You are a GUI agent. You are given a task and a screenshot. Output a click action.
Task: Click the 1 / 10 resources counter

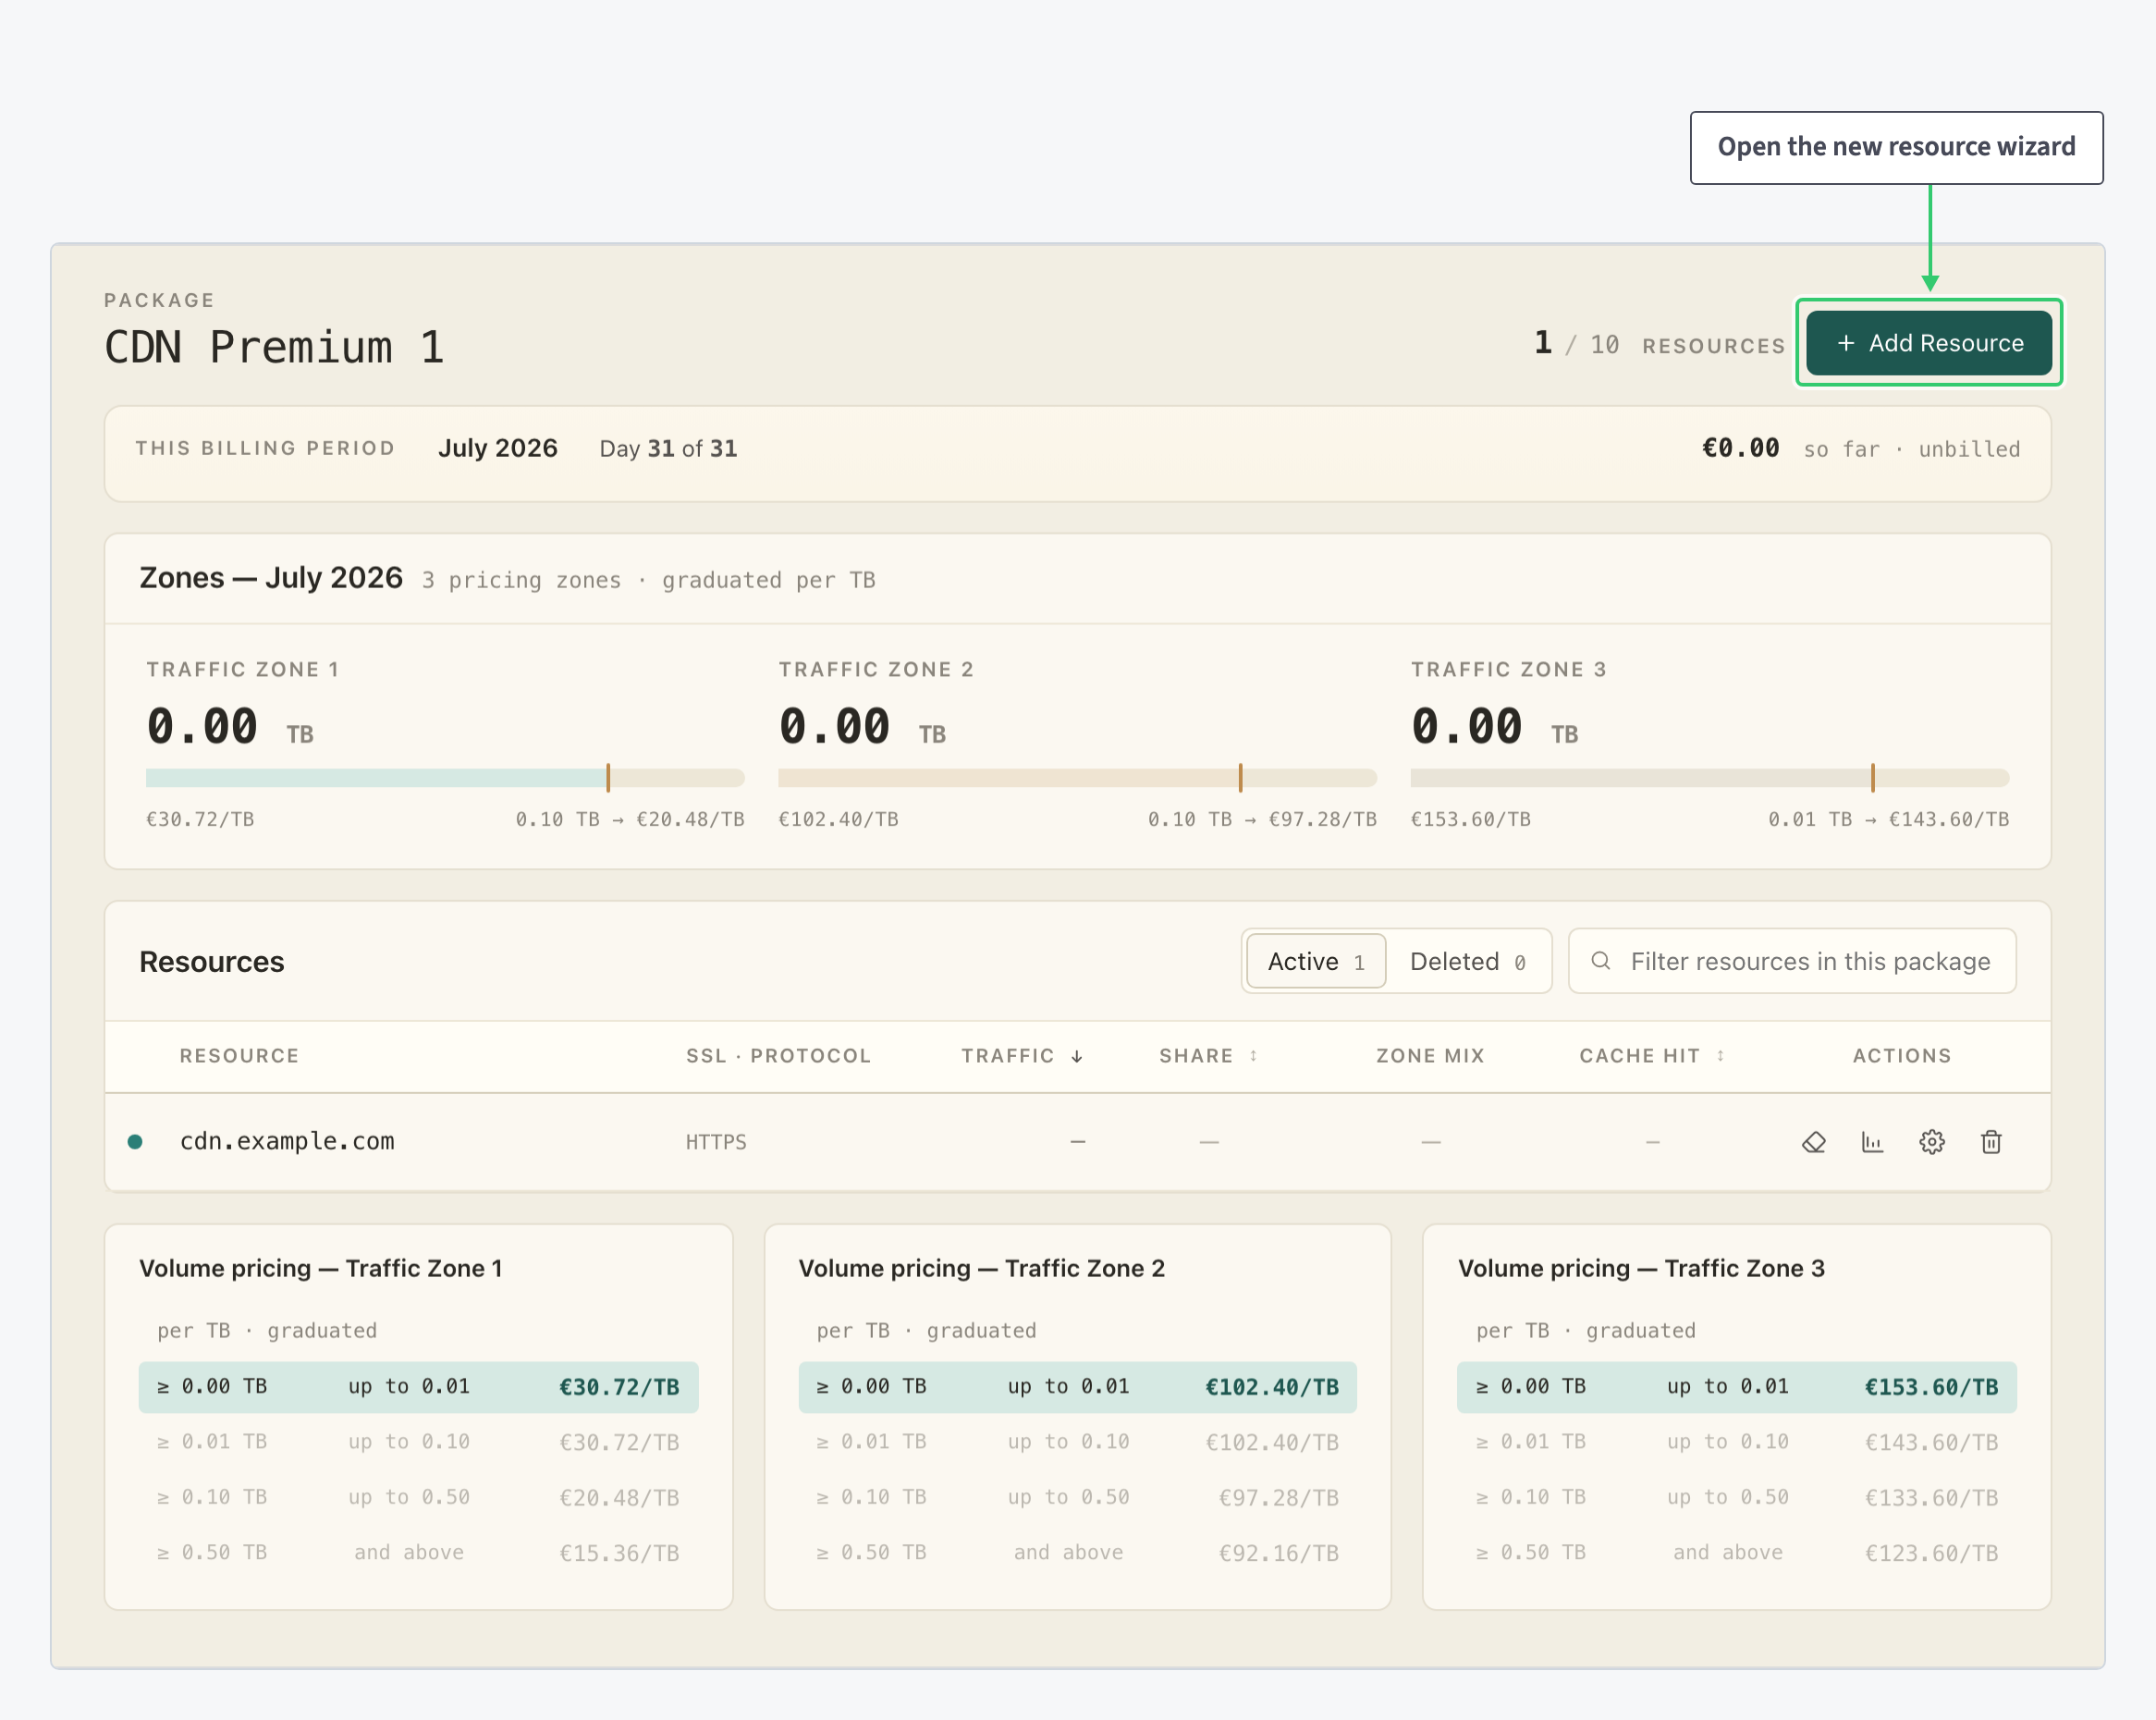1659,344
